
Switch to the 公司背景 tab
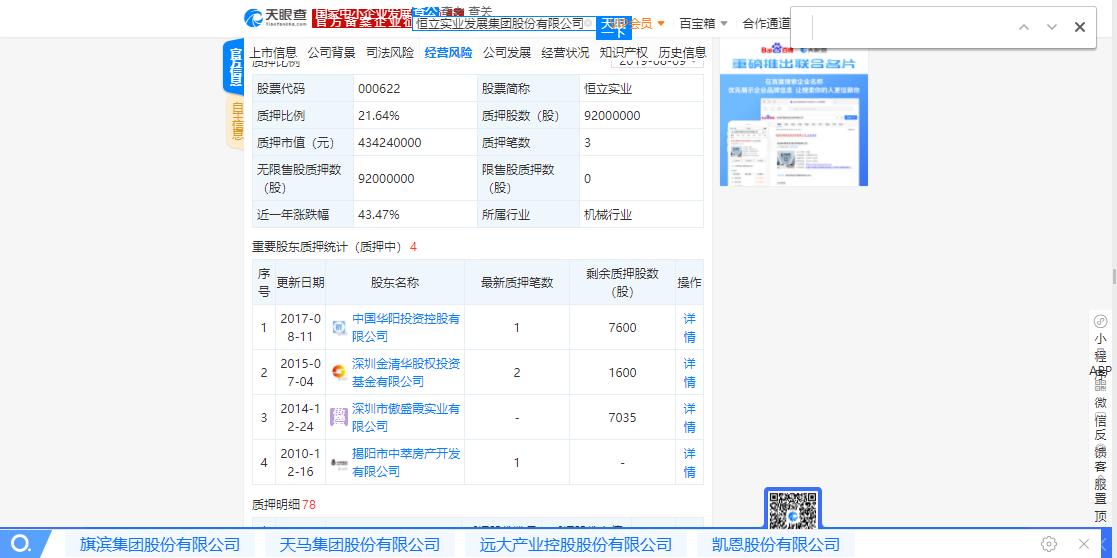(x=331, y=52)
